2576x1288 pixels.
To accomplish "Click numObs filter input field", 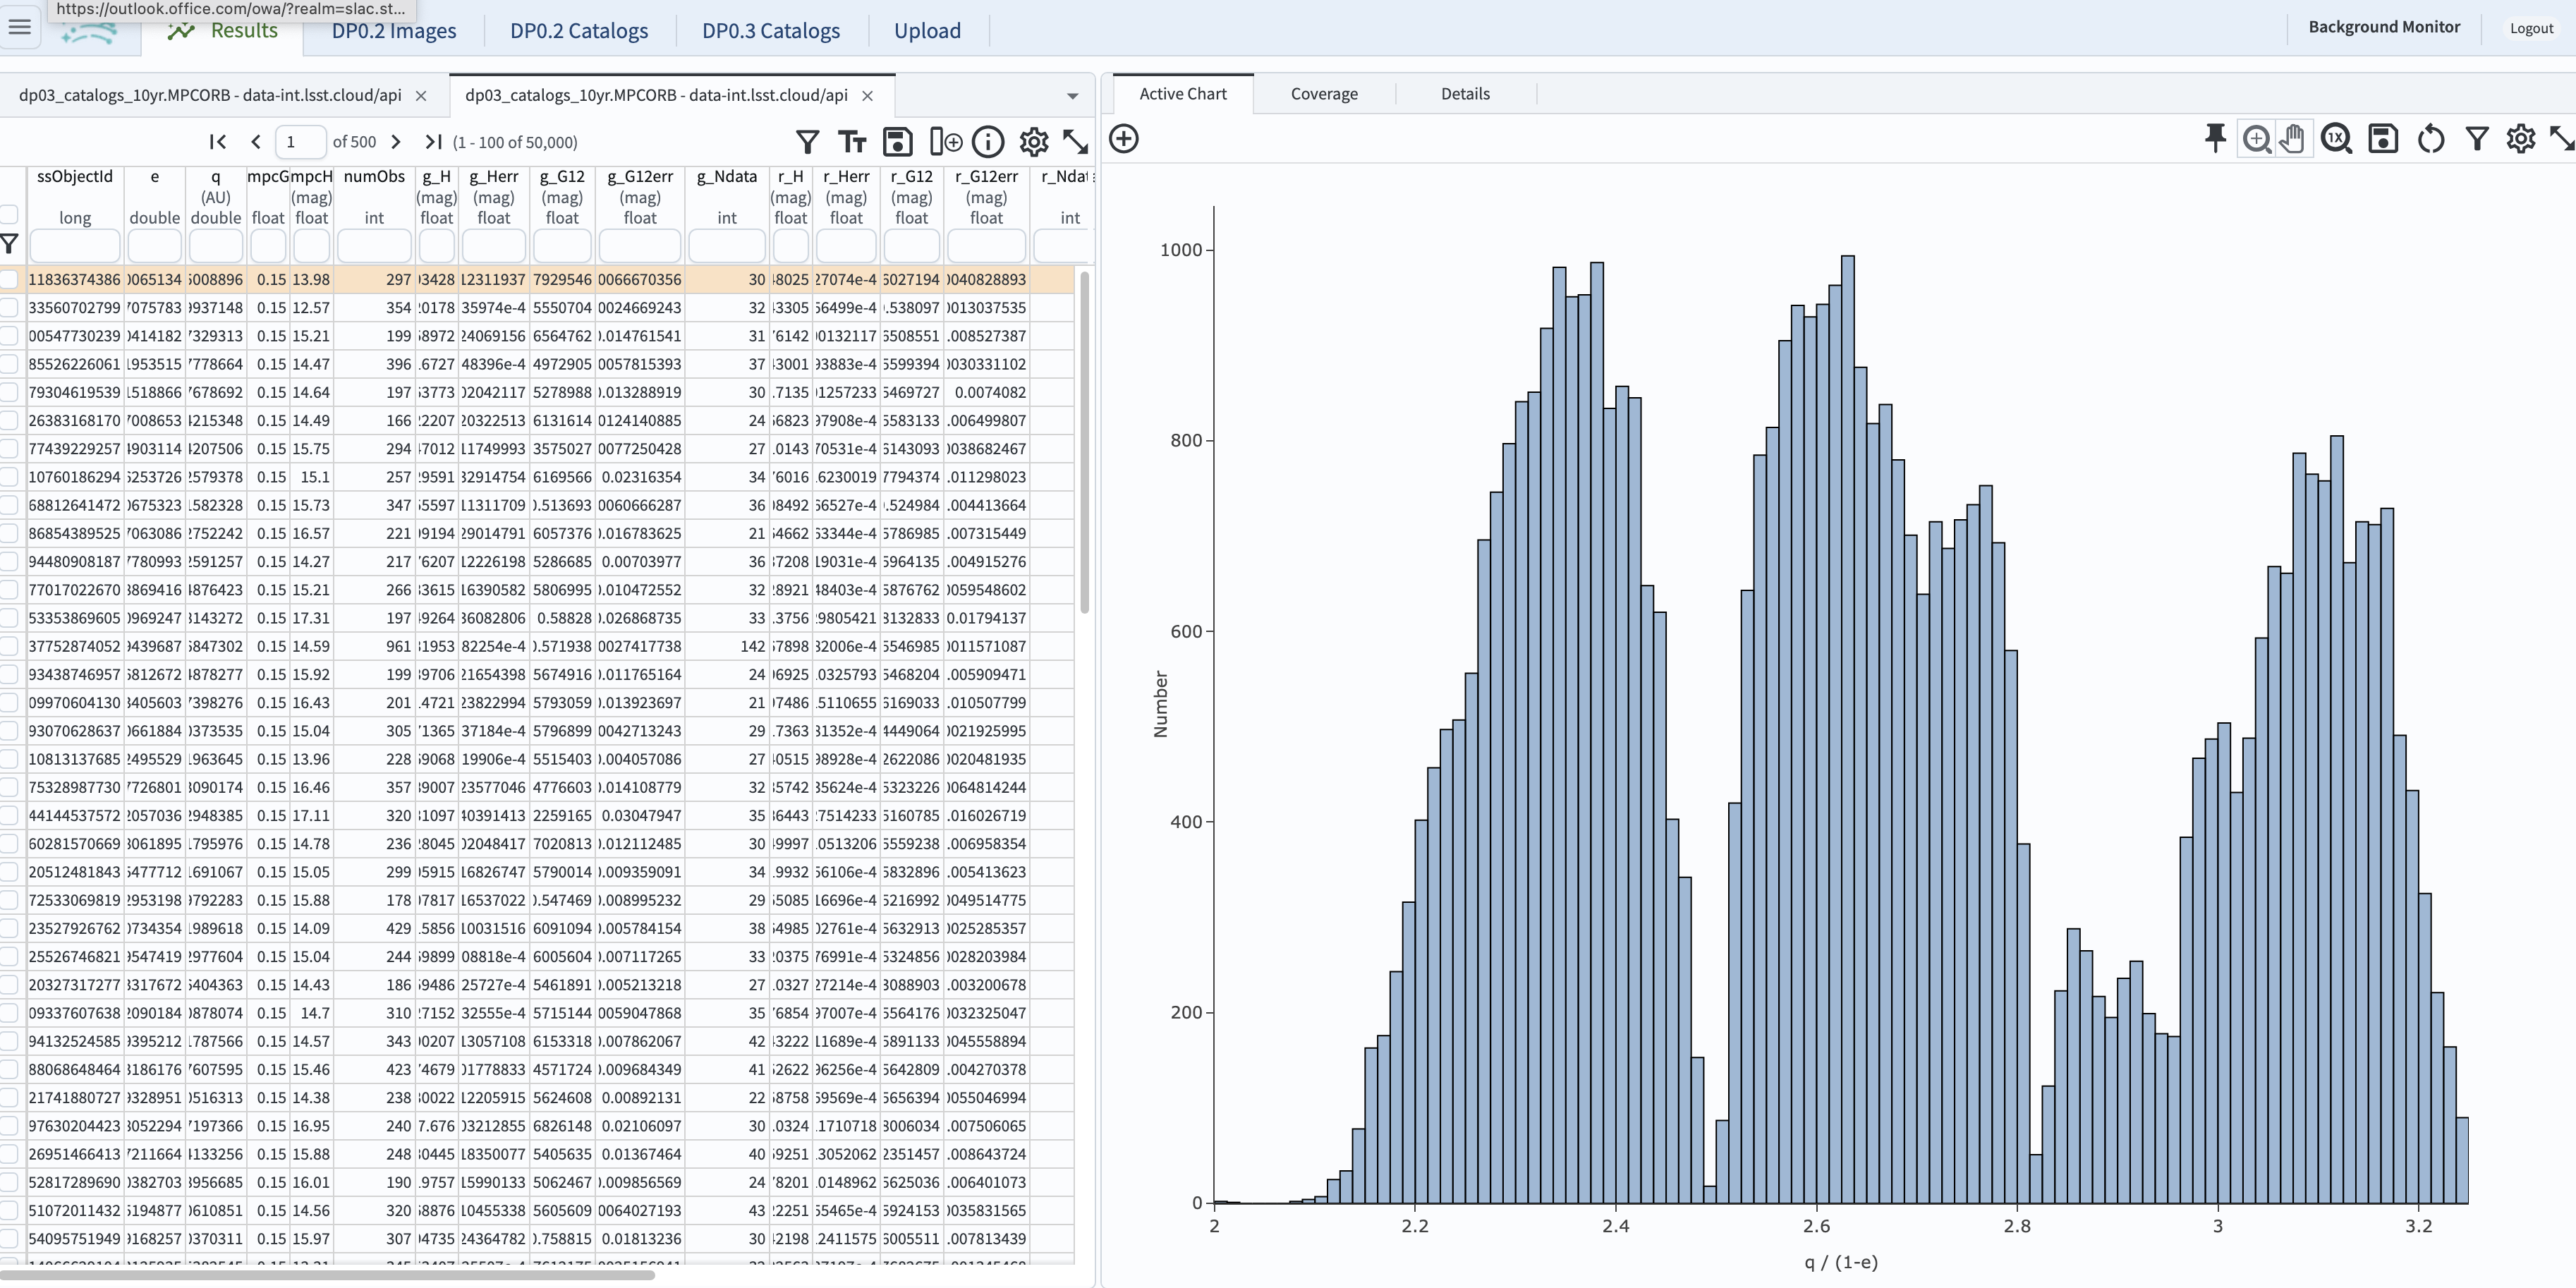I will [x=374, y=245].
